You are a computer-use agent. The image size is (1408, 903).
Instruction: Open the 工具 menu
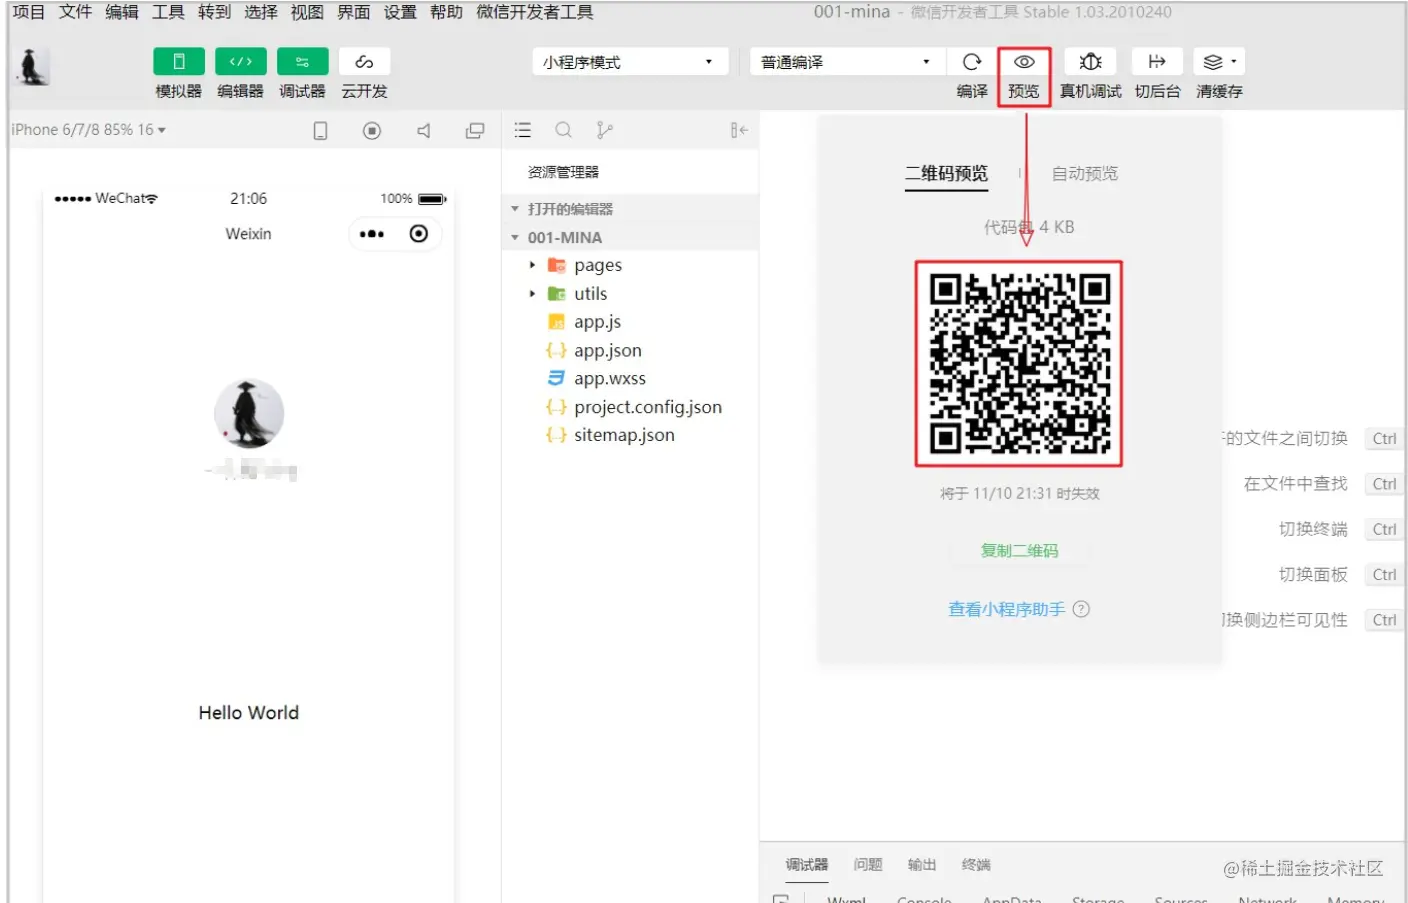[x=168, y=12]
